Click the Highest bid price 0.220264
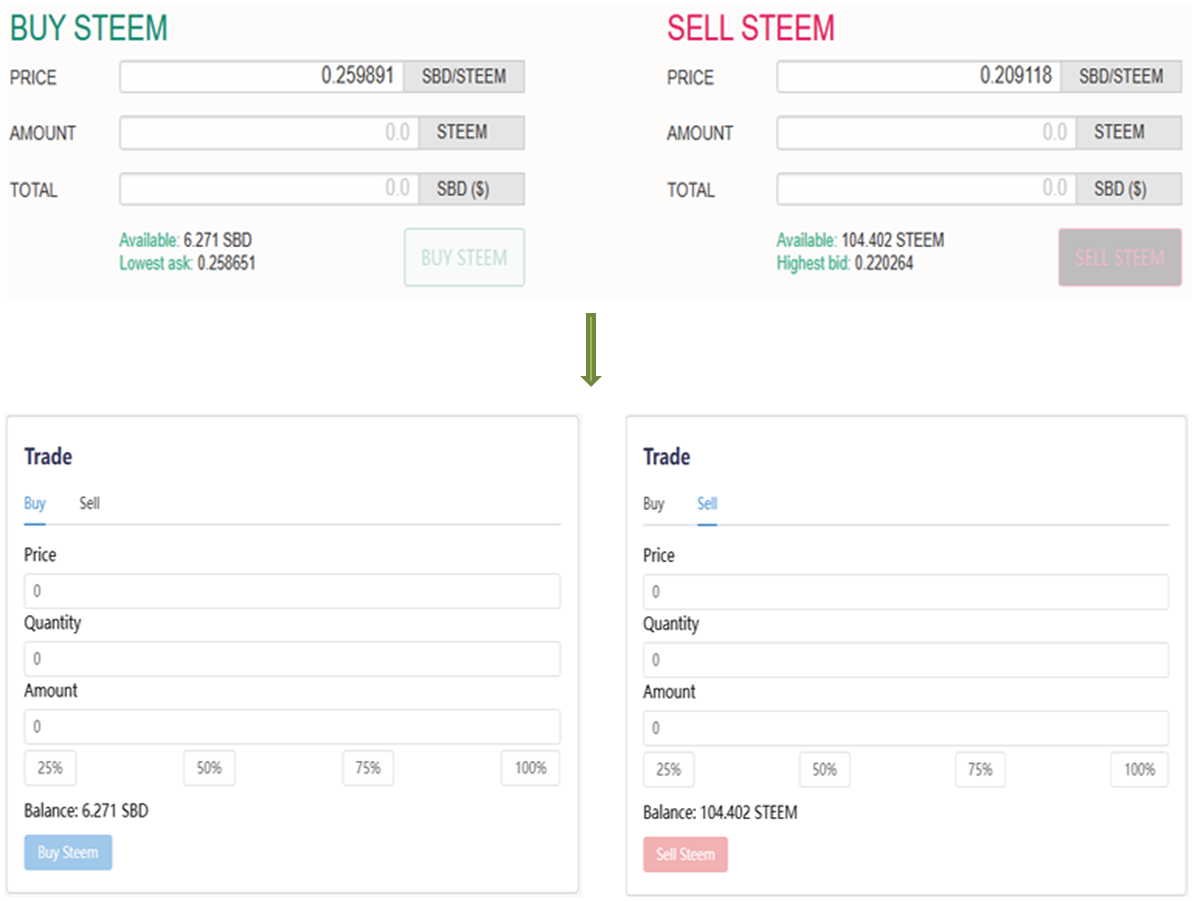The width and height of the screenshot is (1192, 901). point(884,264)
